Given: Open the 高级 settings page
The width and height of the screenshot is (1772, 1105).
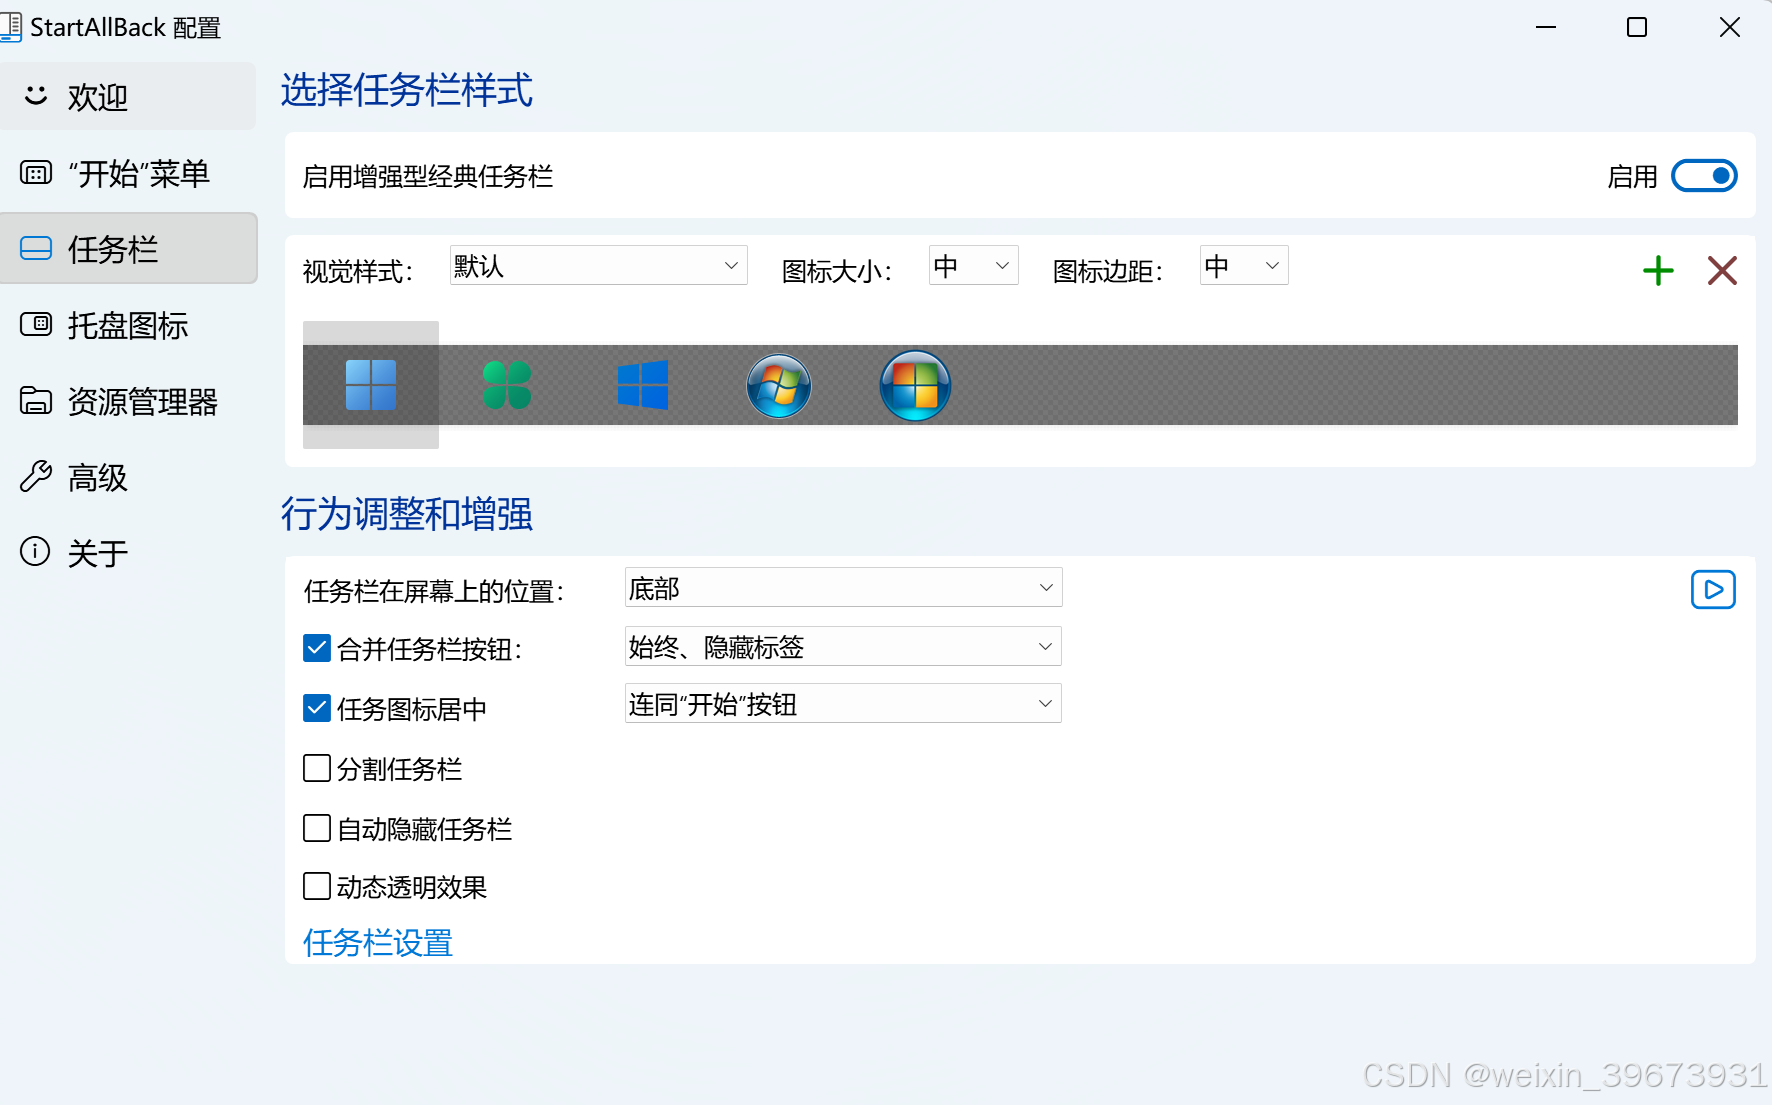Looking at the screenshot, I should tap(128, 477).
